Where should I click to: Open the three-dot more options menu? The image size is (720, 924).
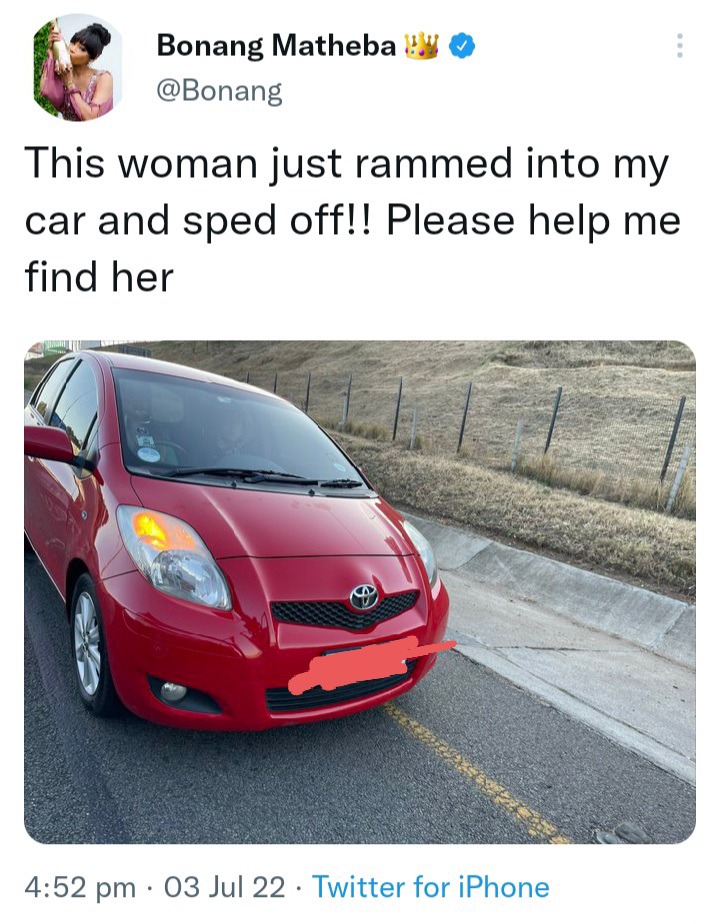[x=679, y=45]
